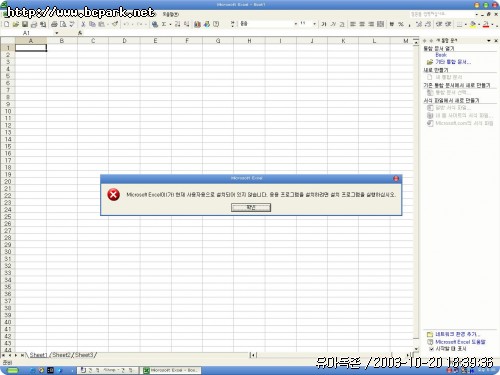Viewport: 500px width, 375px height.
Task: Switch to the Sheet2 tab
Action: [x=62, y=355]
